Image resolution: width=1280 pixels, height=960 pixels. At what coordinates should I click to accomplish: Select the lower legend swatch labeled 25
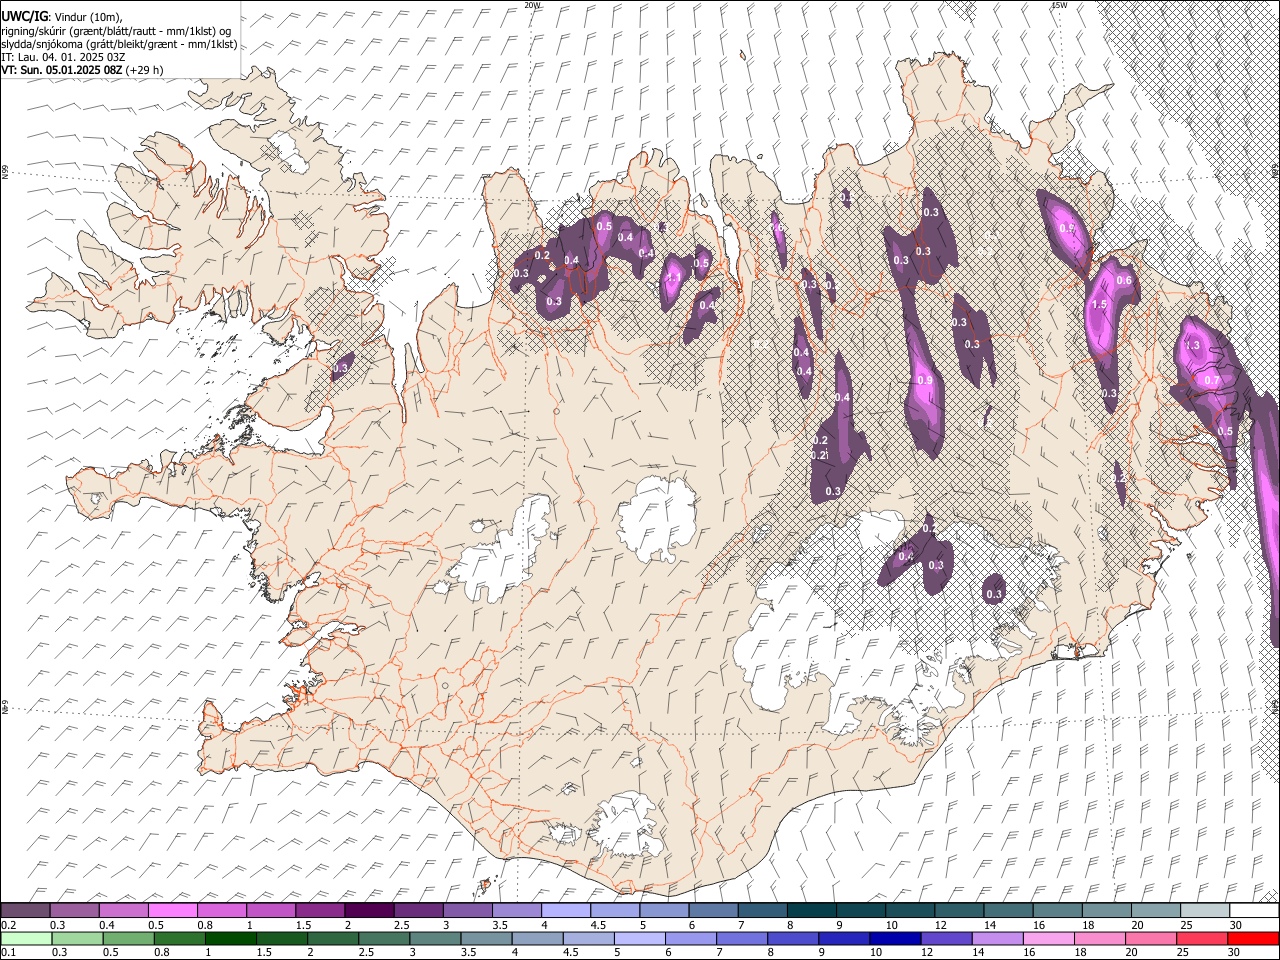[1201, 939]
